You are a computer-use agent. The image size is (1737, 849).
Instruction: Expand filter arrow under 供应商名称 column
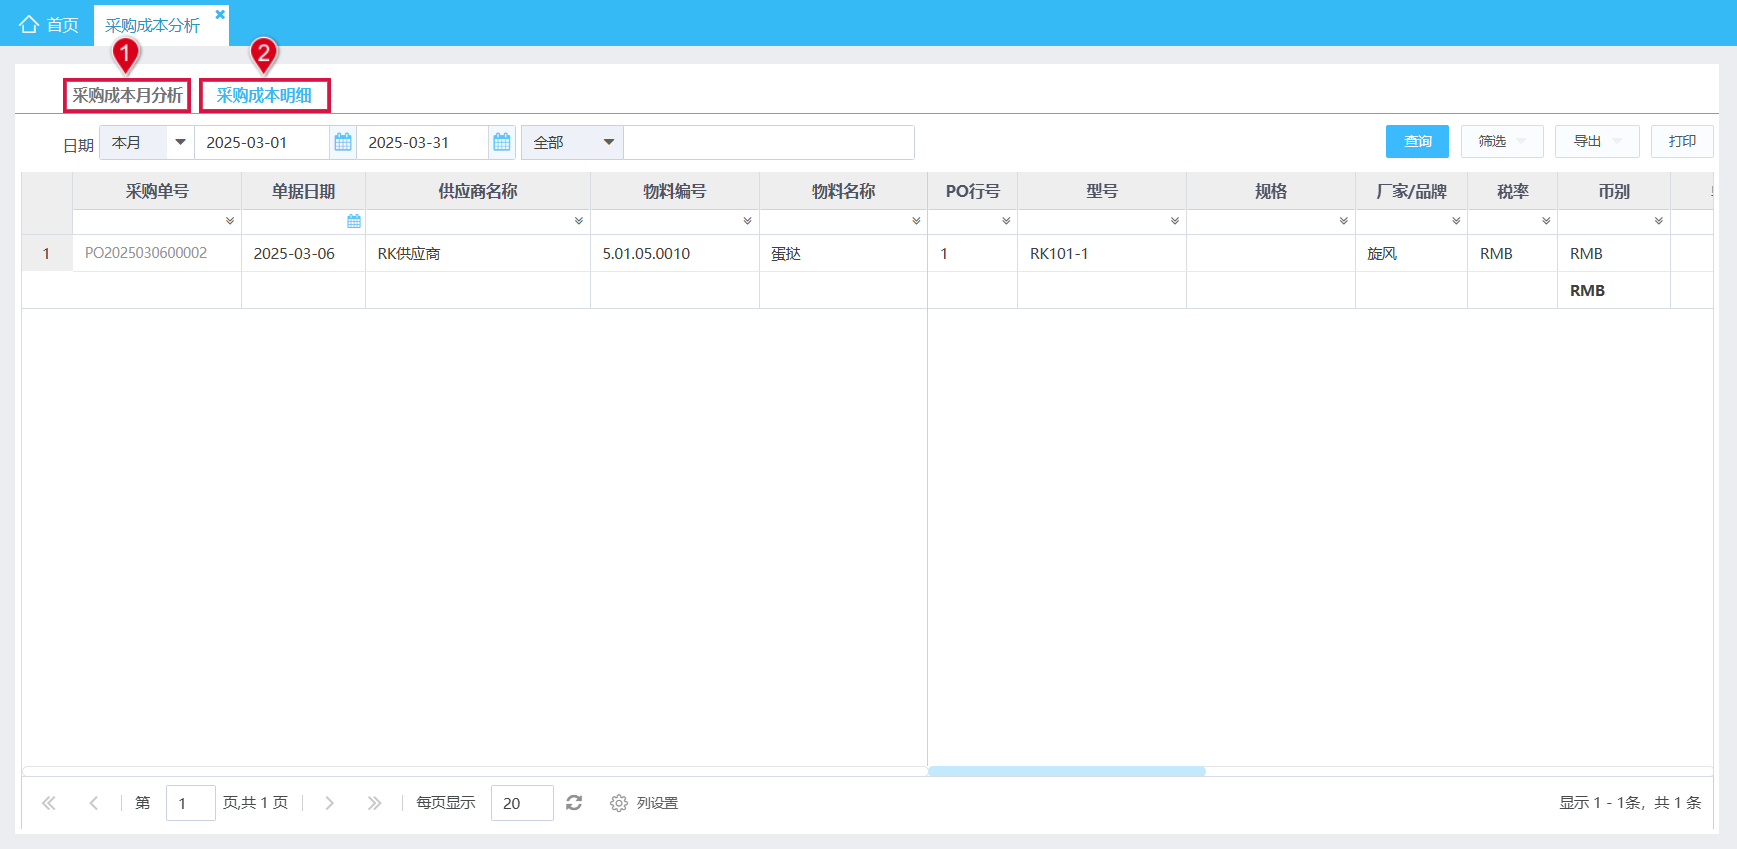(579, 221)
